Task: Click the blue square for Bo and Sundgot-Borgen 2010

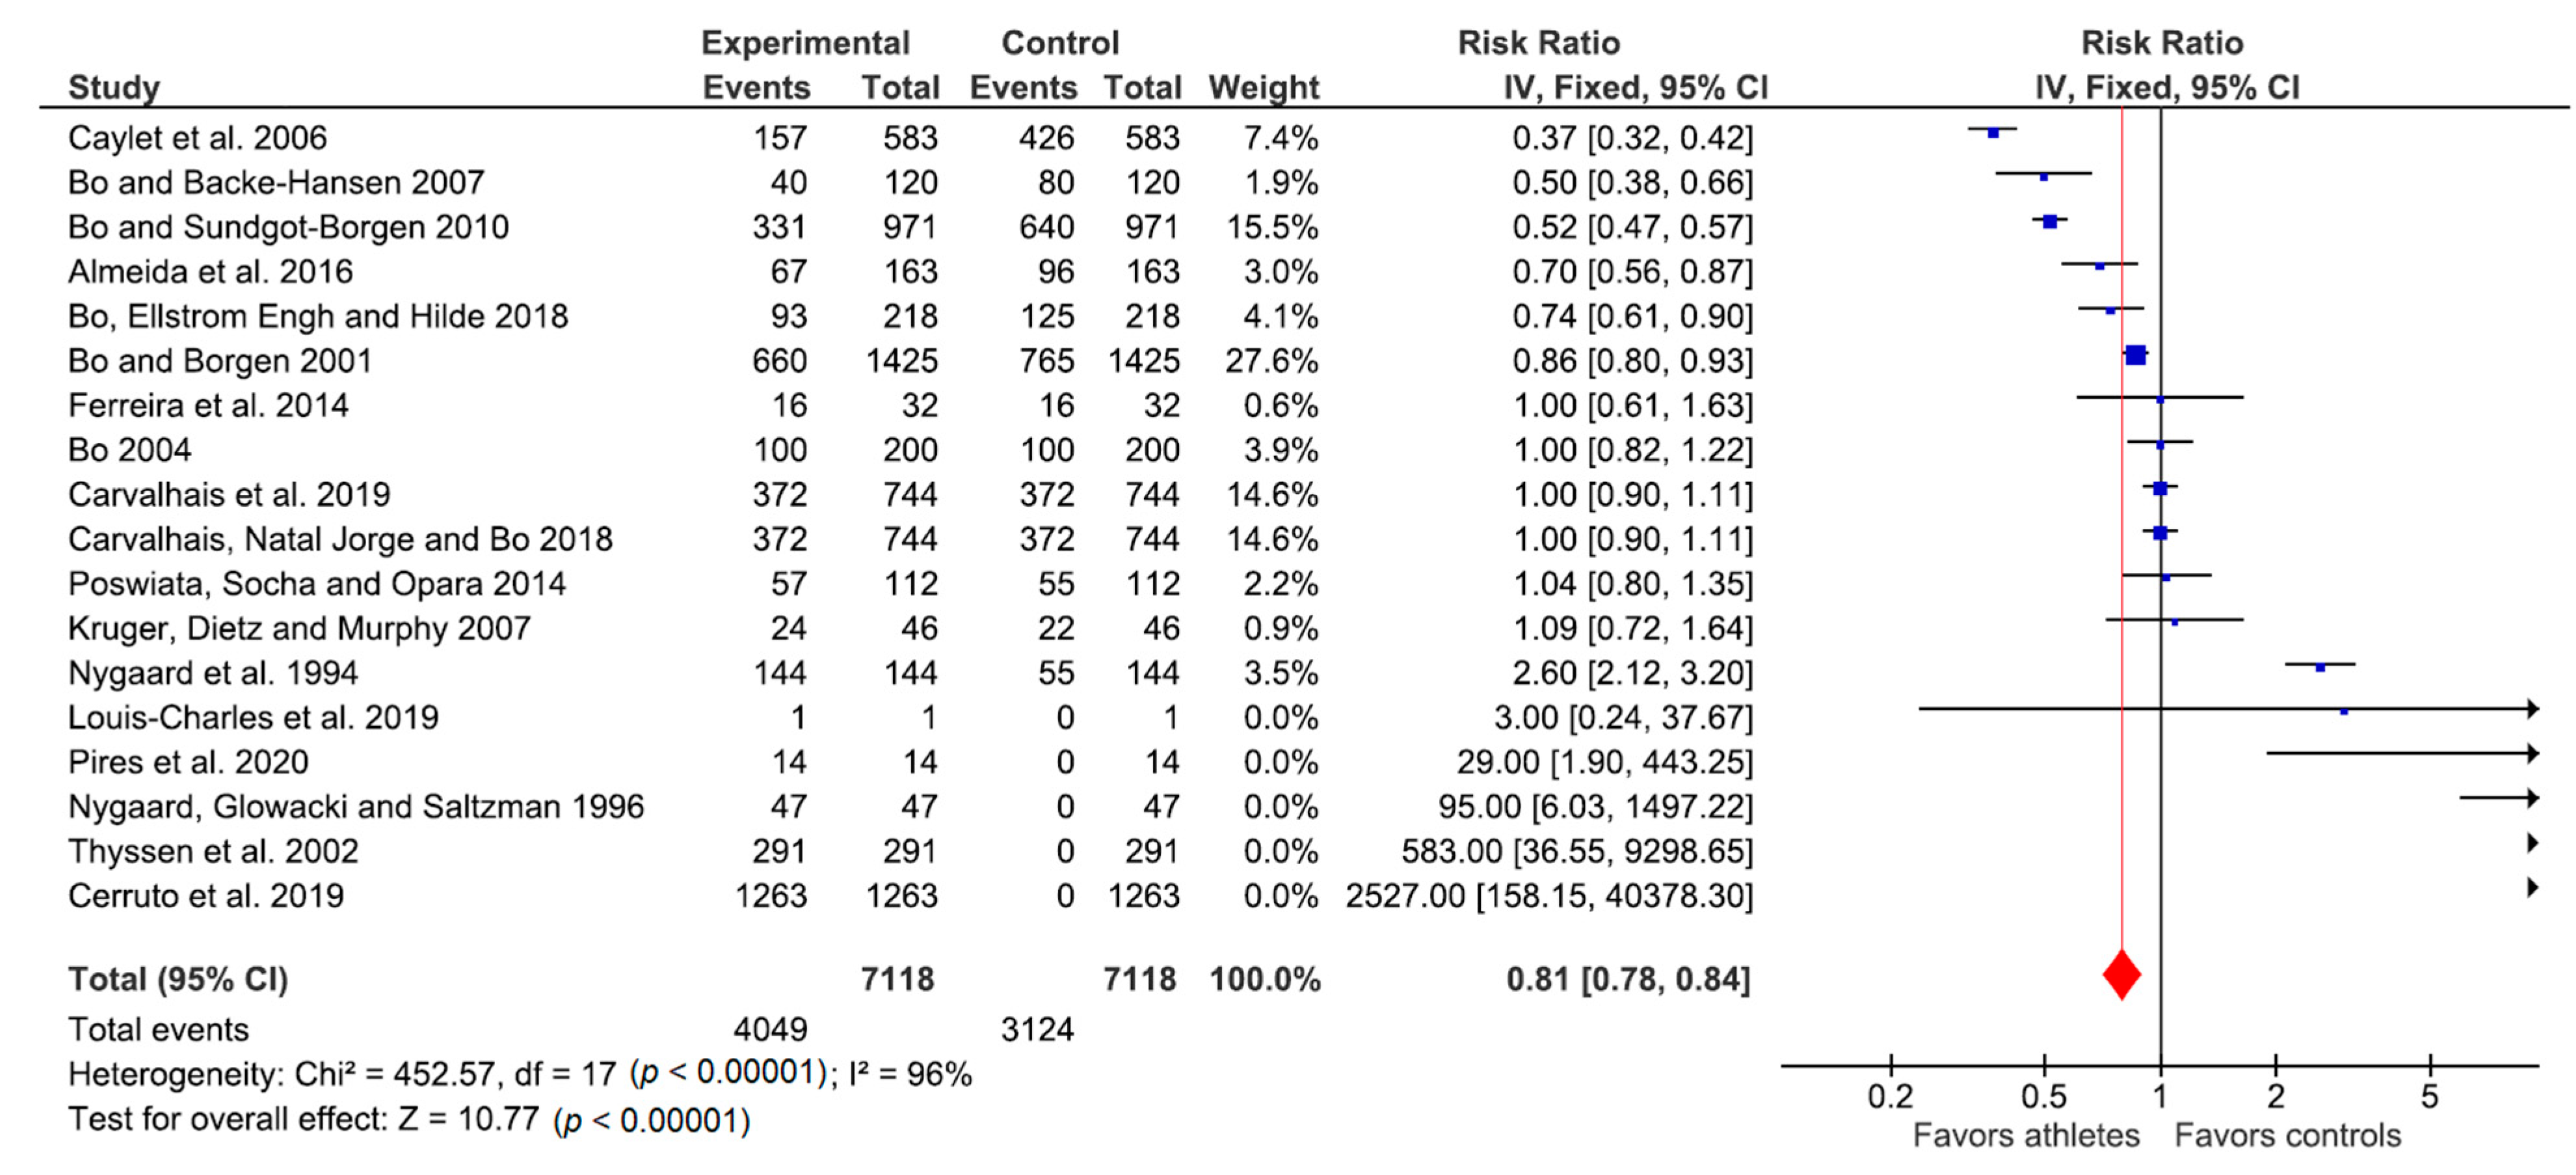Action: pos(2049,221)
